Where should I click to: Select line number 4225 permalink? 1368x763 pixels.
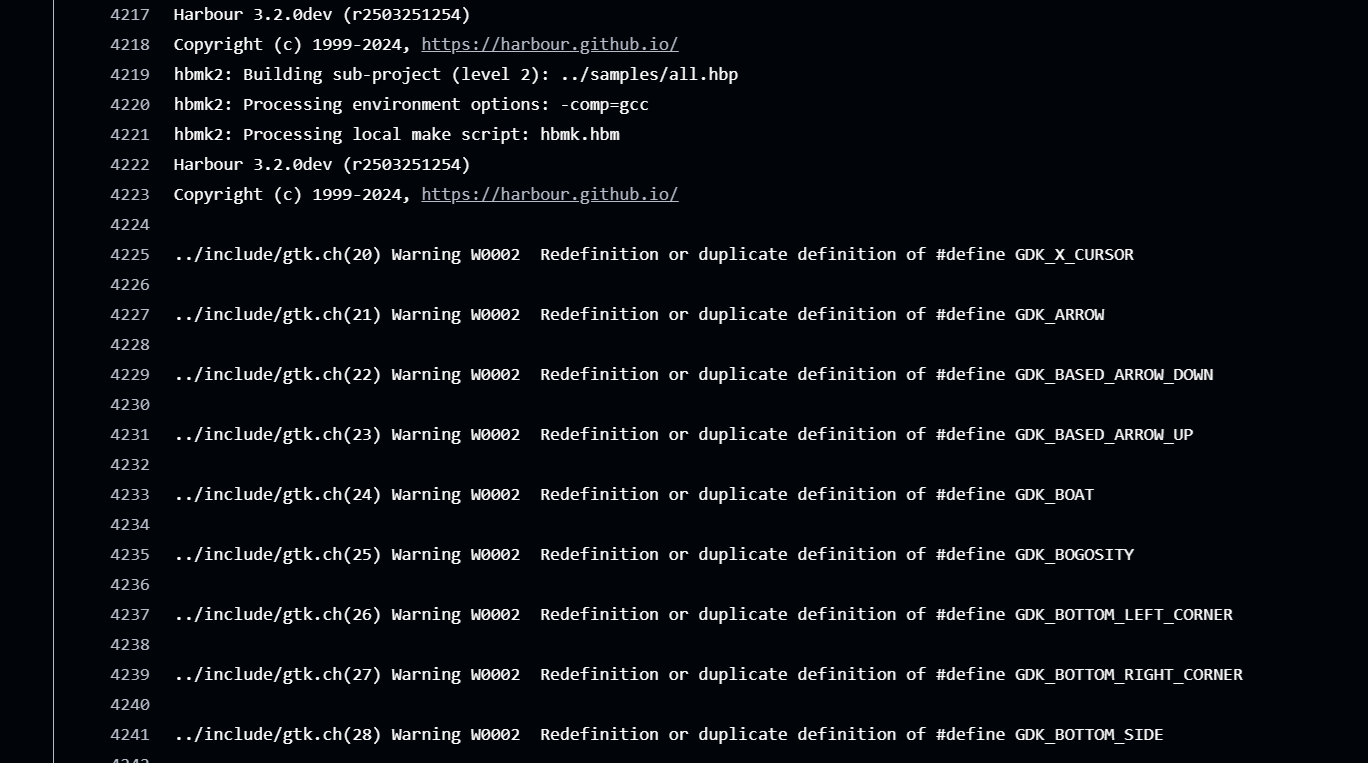click(x=130, y=255)
